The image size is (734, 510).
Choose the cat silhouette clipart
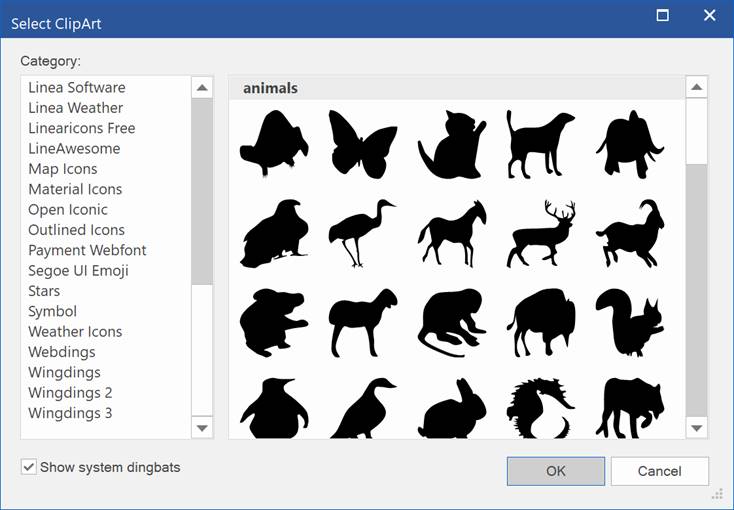pos(452,144)
